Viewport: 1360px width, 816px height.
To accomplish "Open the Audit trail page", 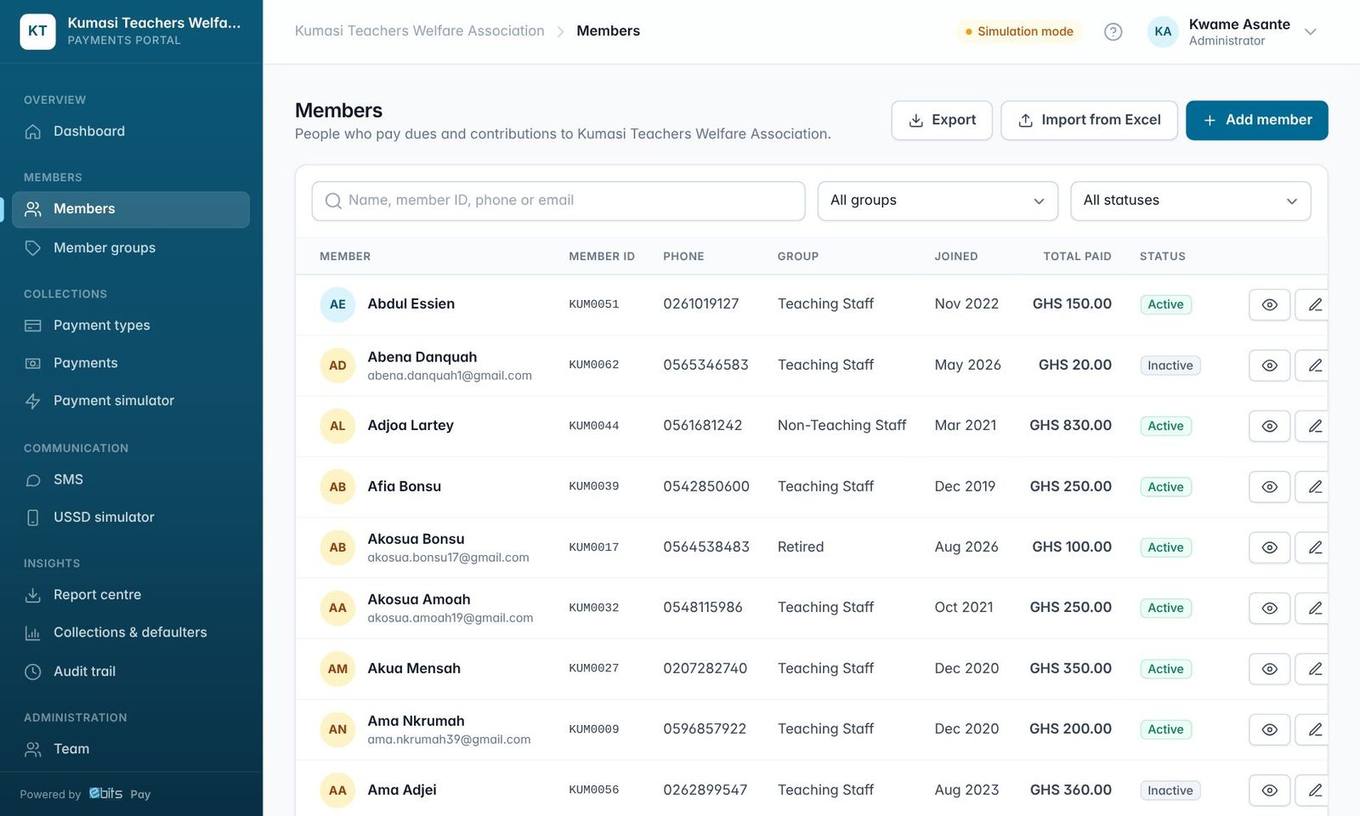I will (x=131, y=671).
